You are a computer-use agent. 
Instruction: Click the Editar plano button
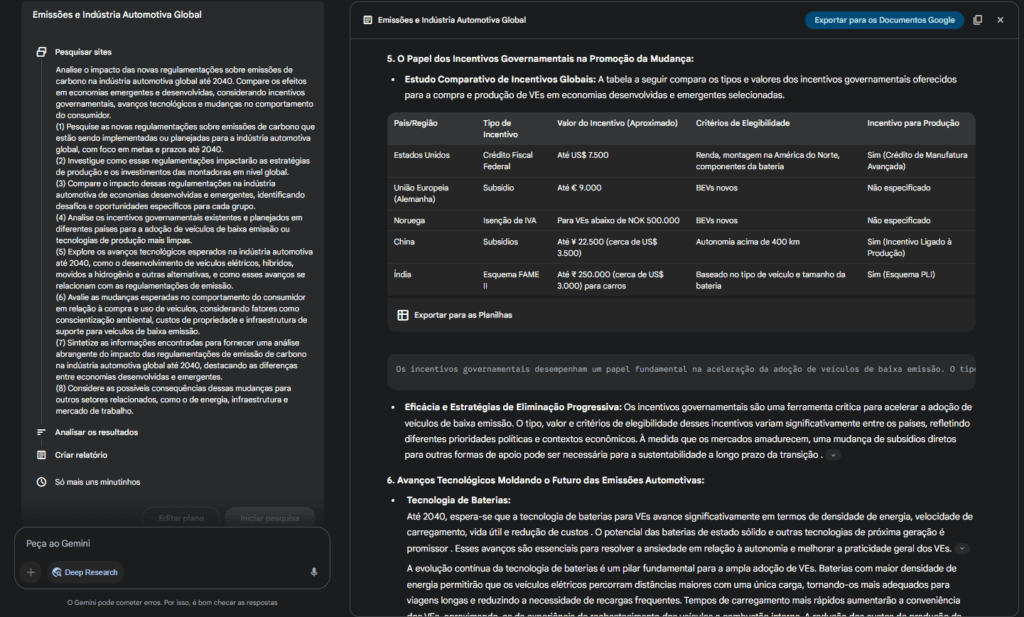tap(181, 519)
